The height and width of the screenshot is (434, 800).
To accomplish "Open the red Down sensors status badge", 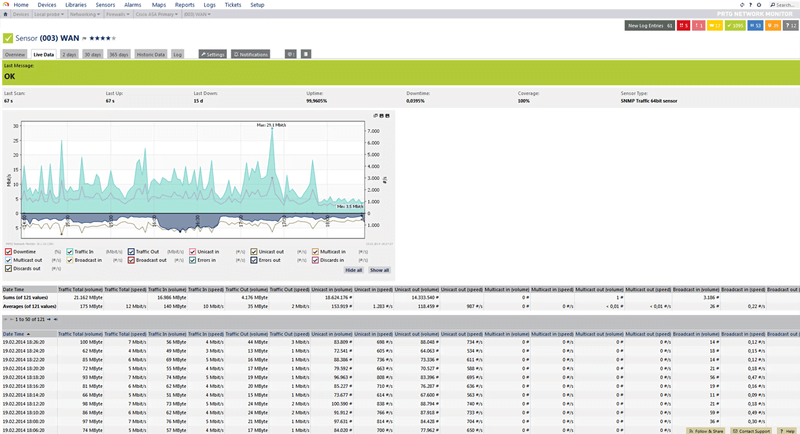I will coord(686,26).
